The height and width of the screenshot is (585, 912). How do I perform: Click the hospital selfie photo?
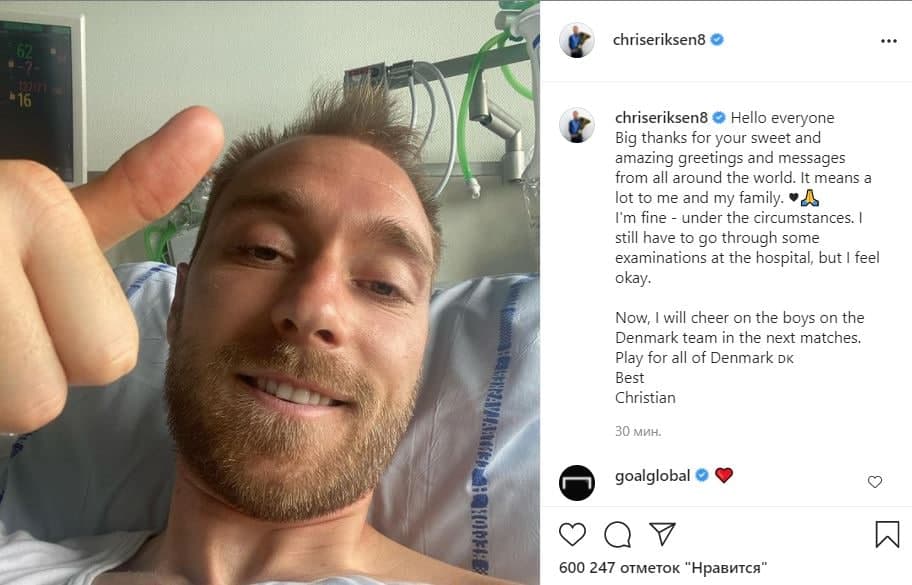[270, 292]
